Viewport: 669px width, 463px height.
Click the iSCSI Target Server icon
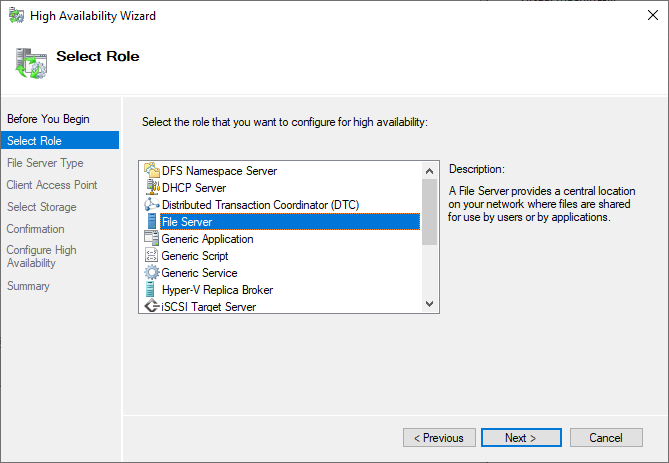pyautogui.click(x=152, y=307)
